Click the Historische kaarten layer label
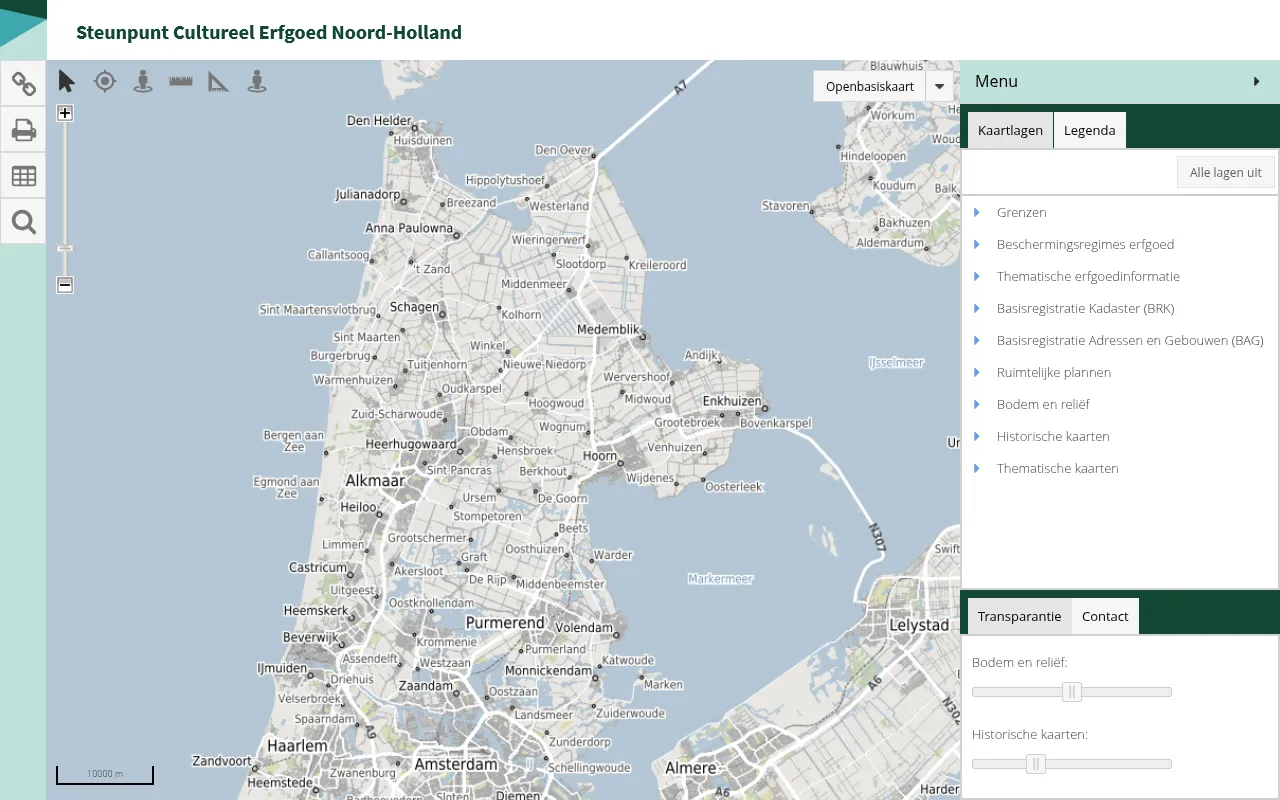The height and width of the screenshot is (800, 1280). [1053, 436]
